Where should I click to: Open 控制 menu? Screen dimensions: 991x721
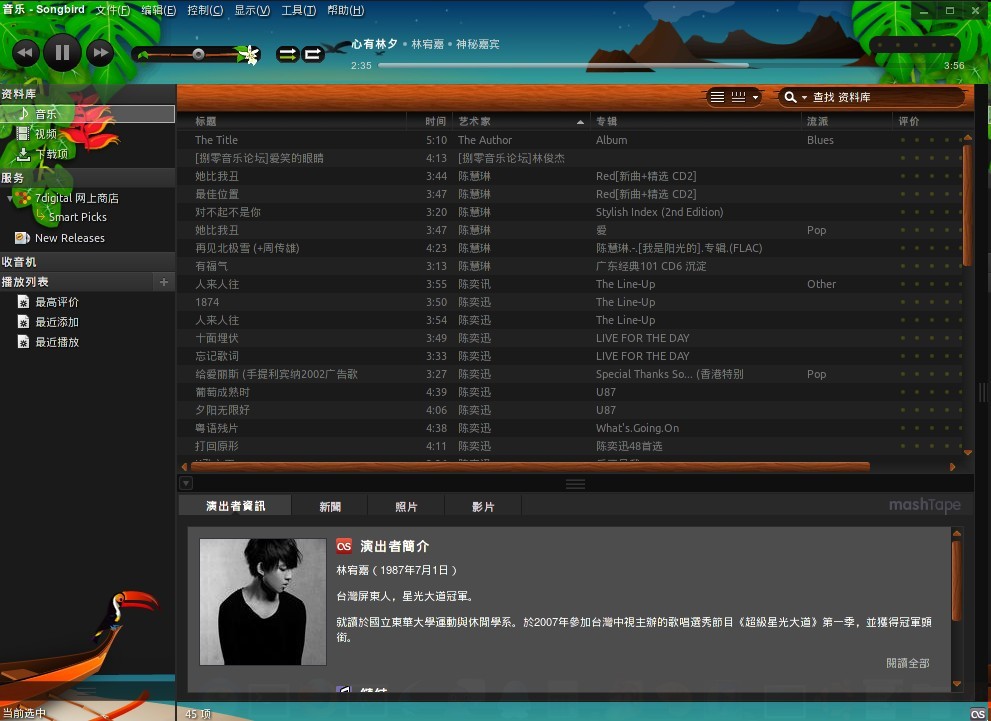pyautogui.click(x=205, y=10)
